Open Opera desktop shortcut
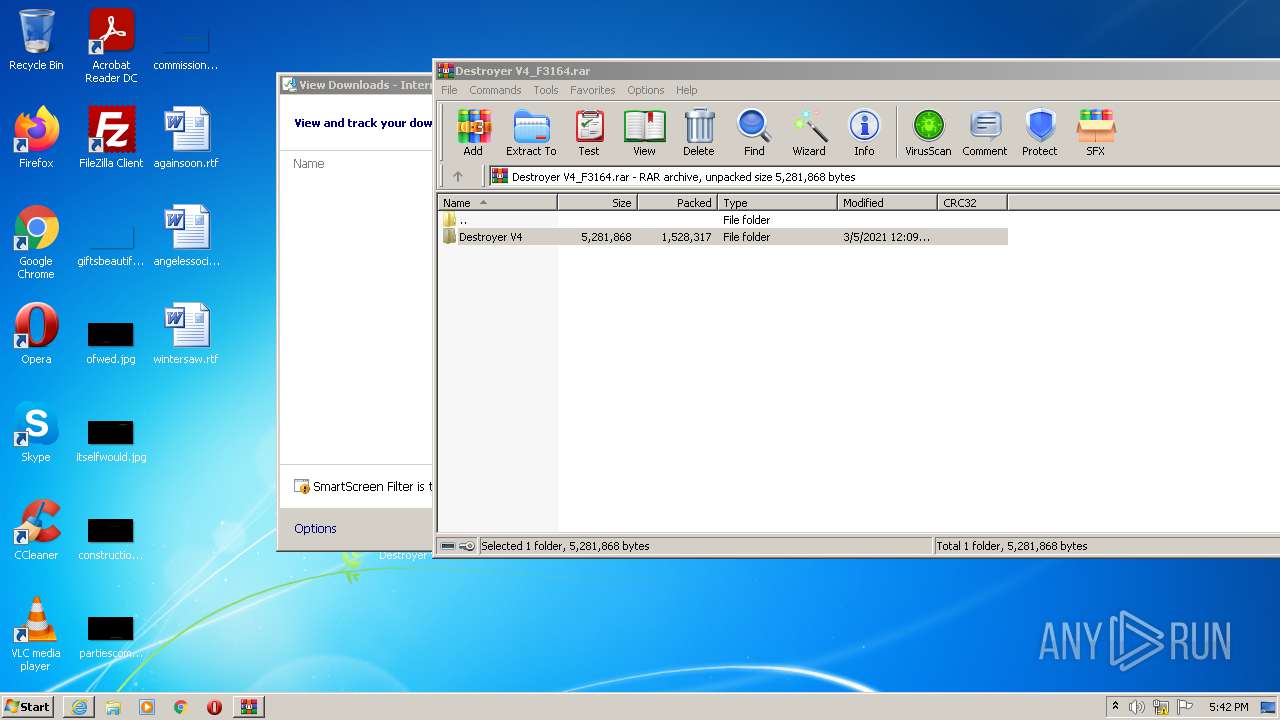1280x720 pixels. point(36,334)
